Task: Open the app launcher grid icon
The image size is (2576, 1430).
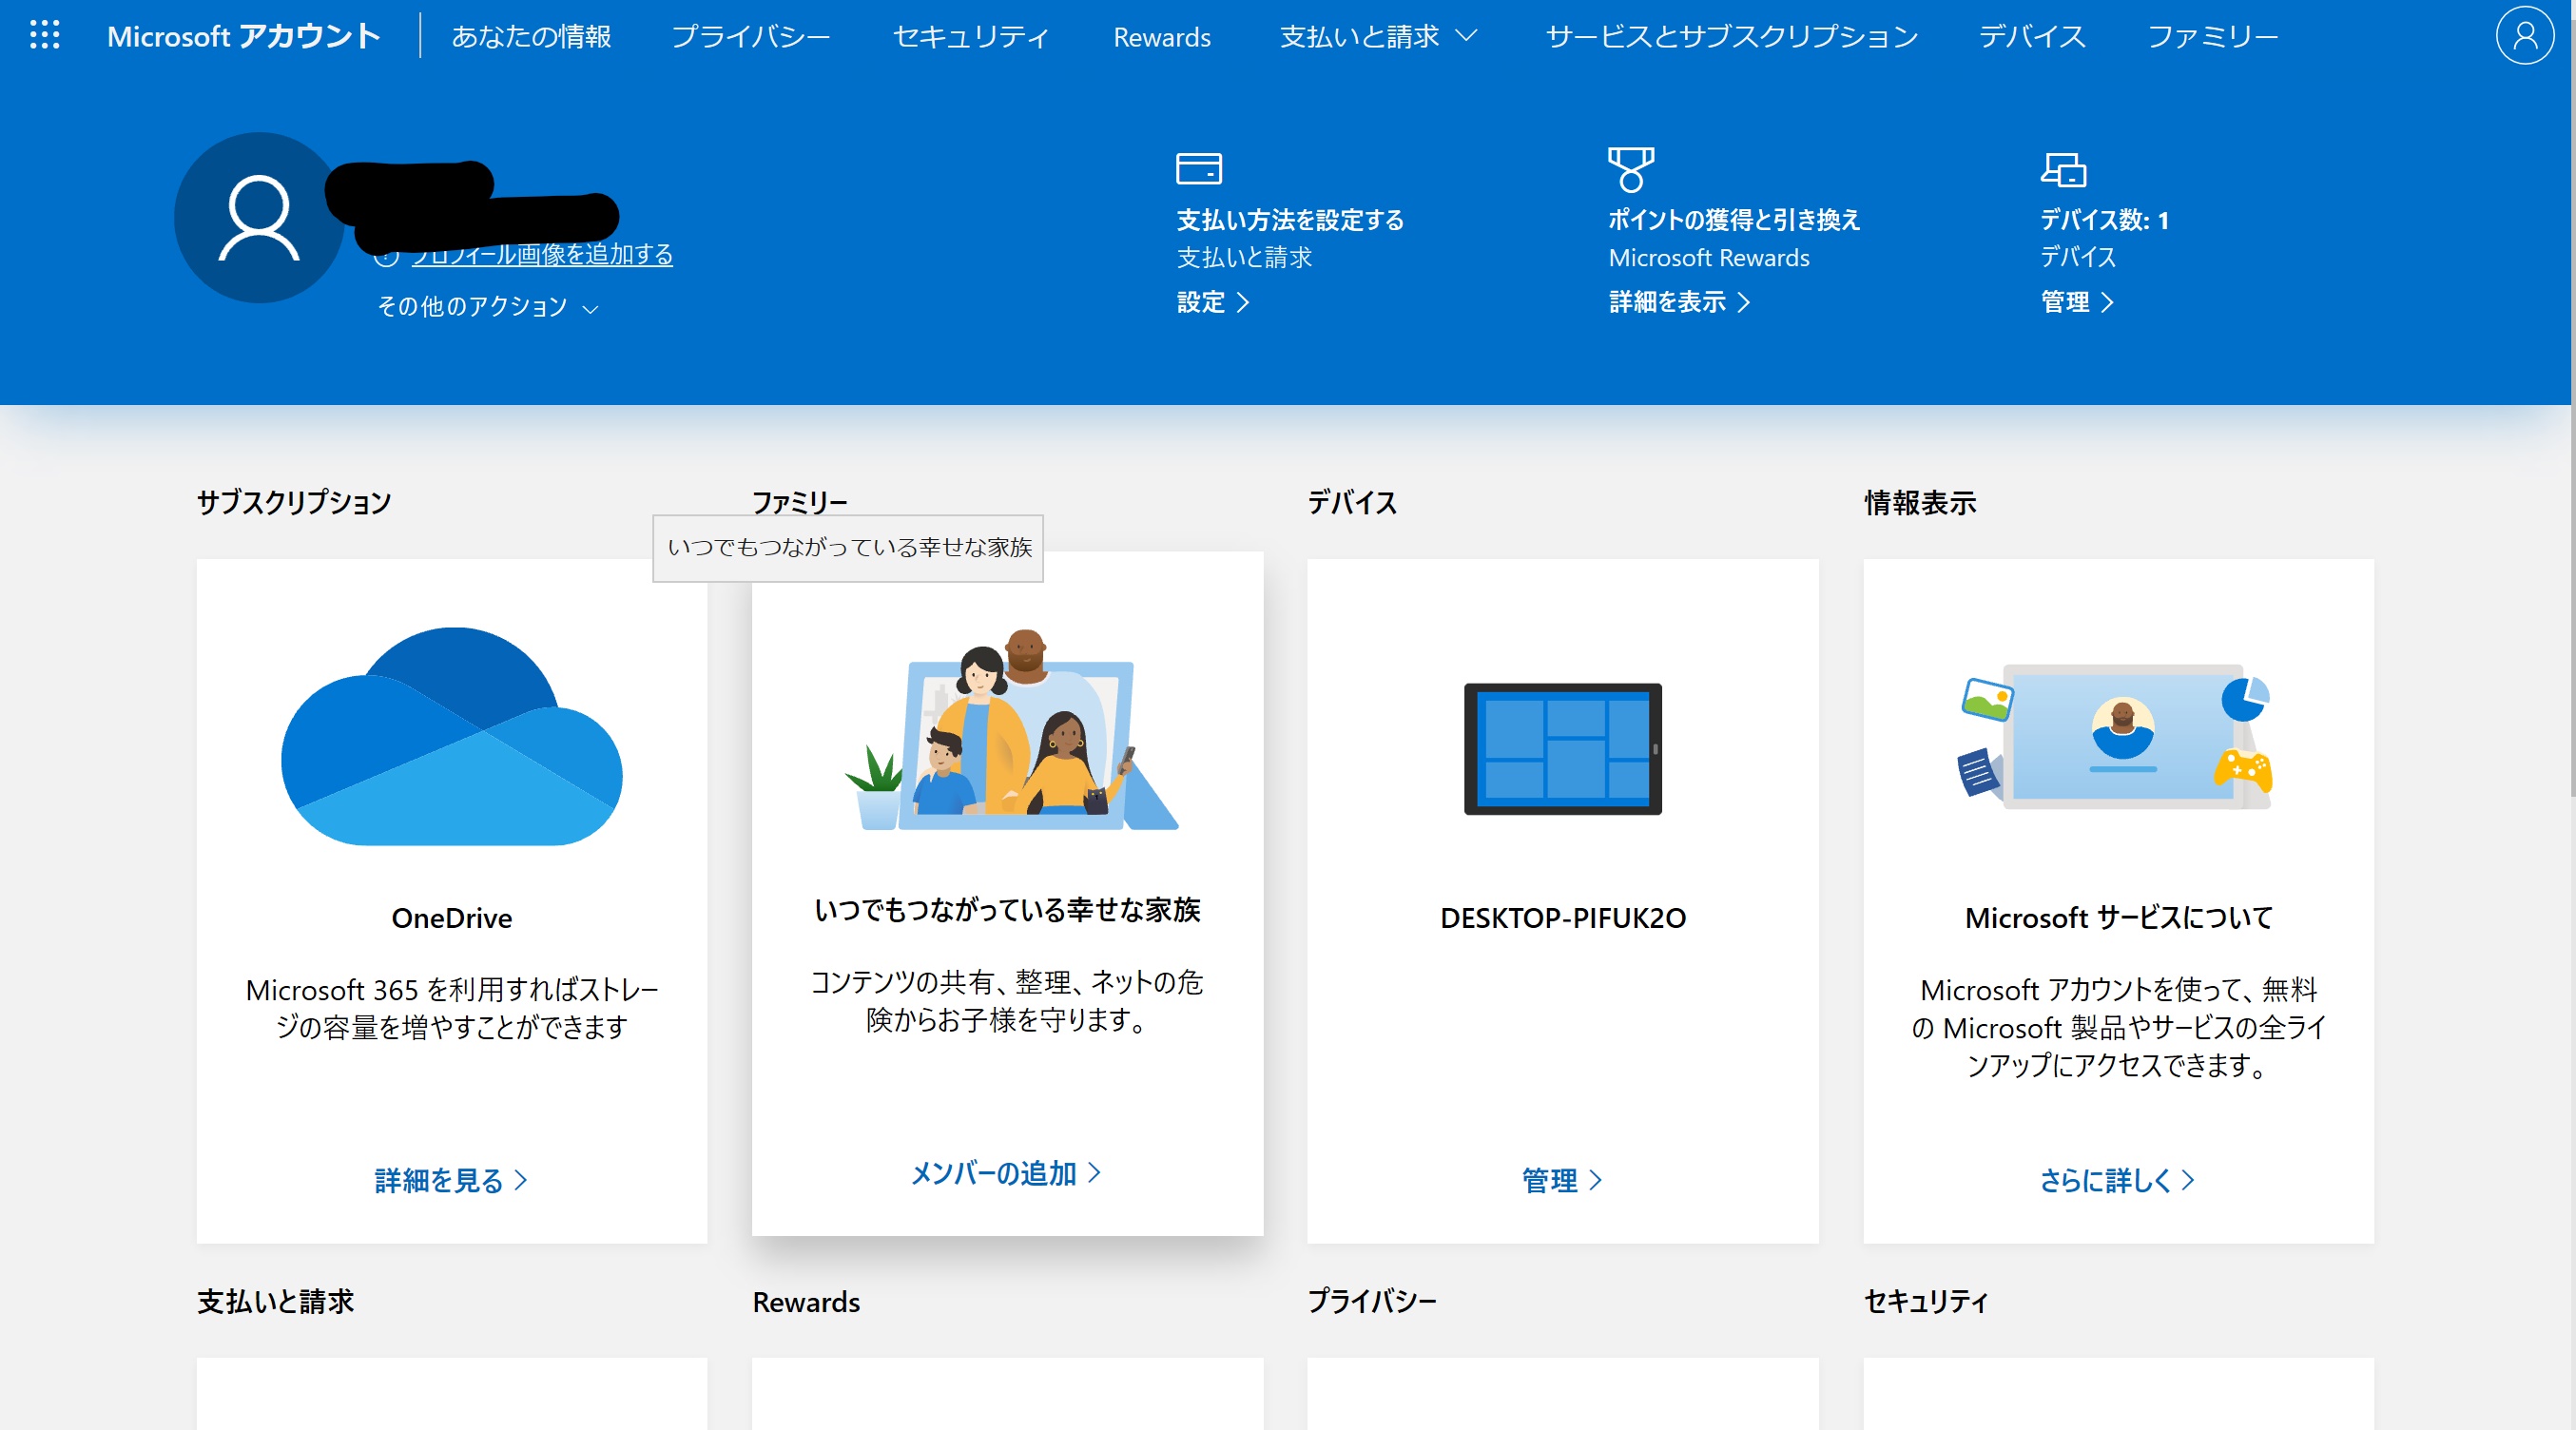Action: tap(45, 35)
